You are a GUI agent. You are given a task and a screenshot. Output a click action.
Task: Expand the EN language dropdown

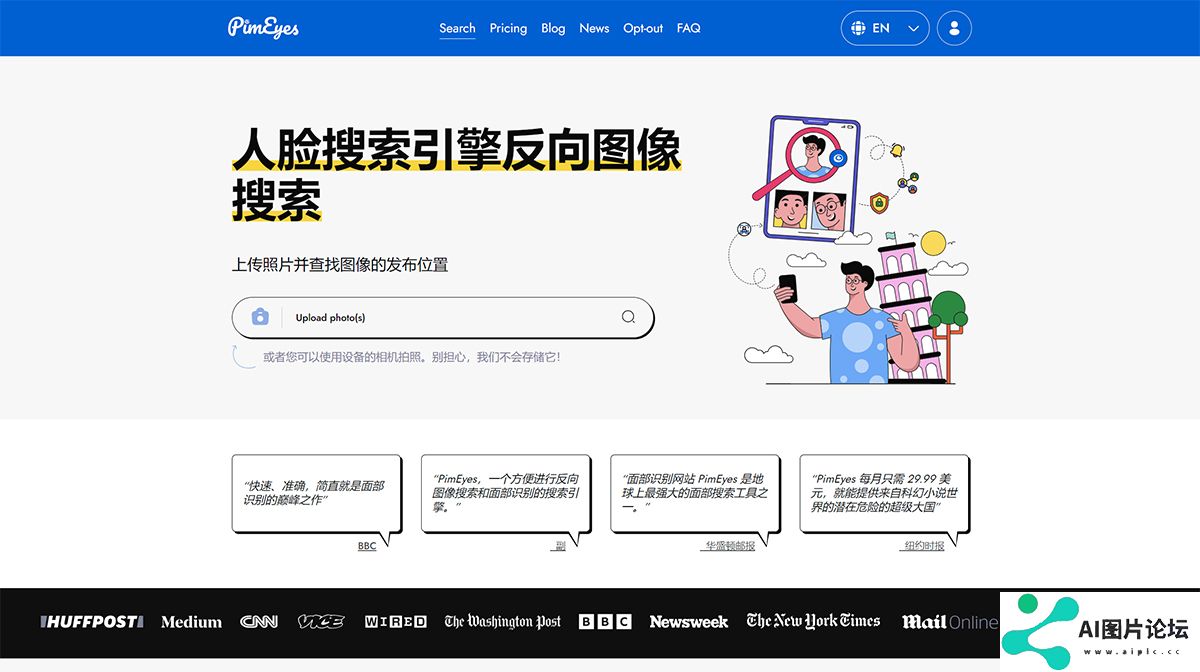click(885, 28)
